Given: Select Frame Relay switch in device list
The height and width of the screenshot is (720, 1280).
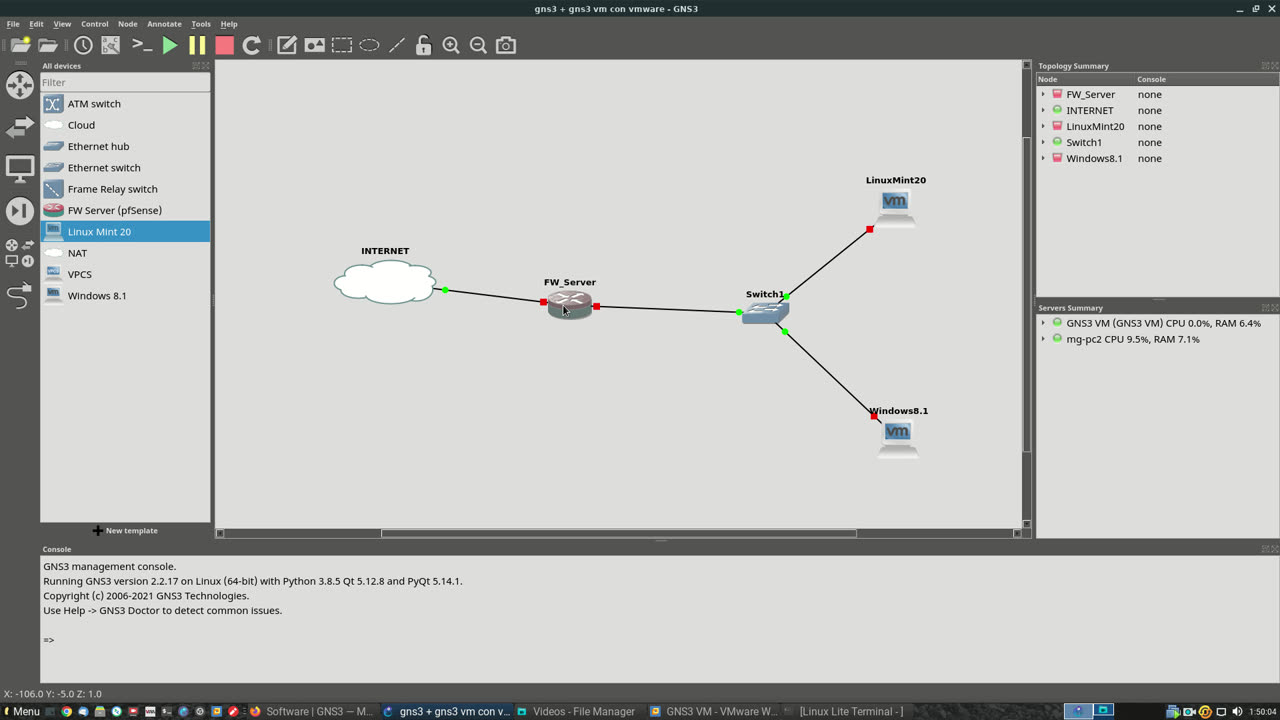Looking at the screenshot, I should click(125, 189).
